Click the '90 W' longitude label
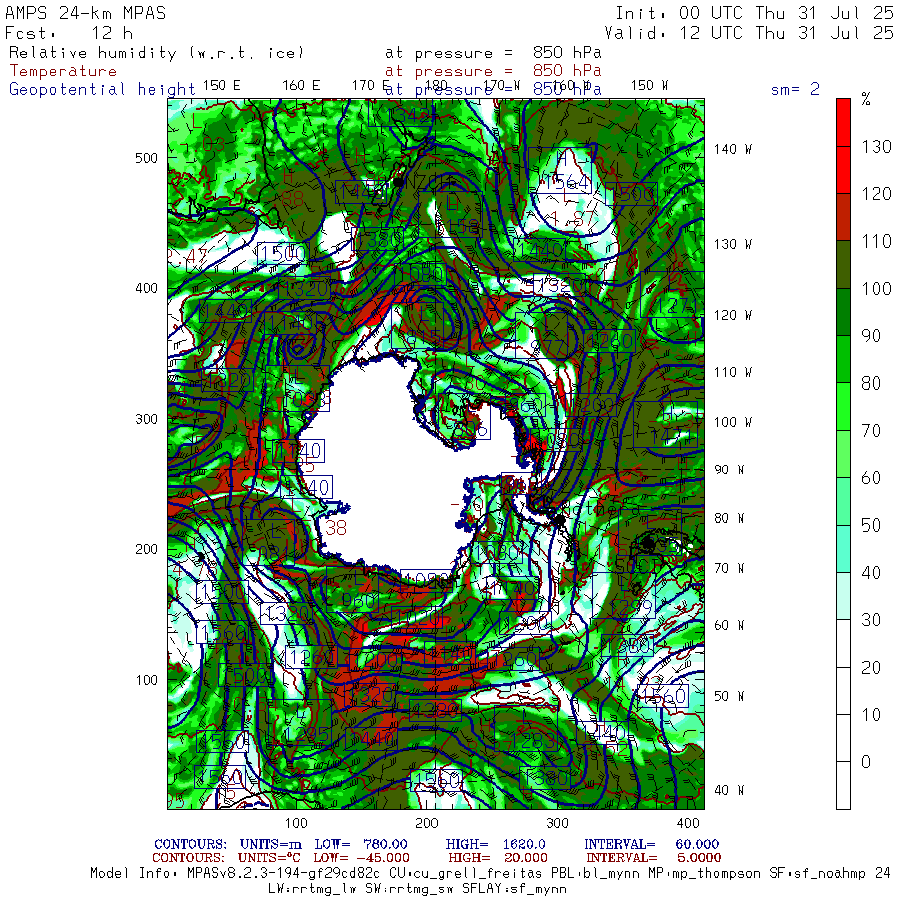 click(x=729, y=470)
